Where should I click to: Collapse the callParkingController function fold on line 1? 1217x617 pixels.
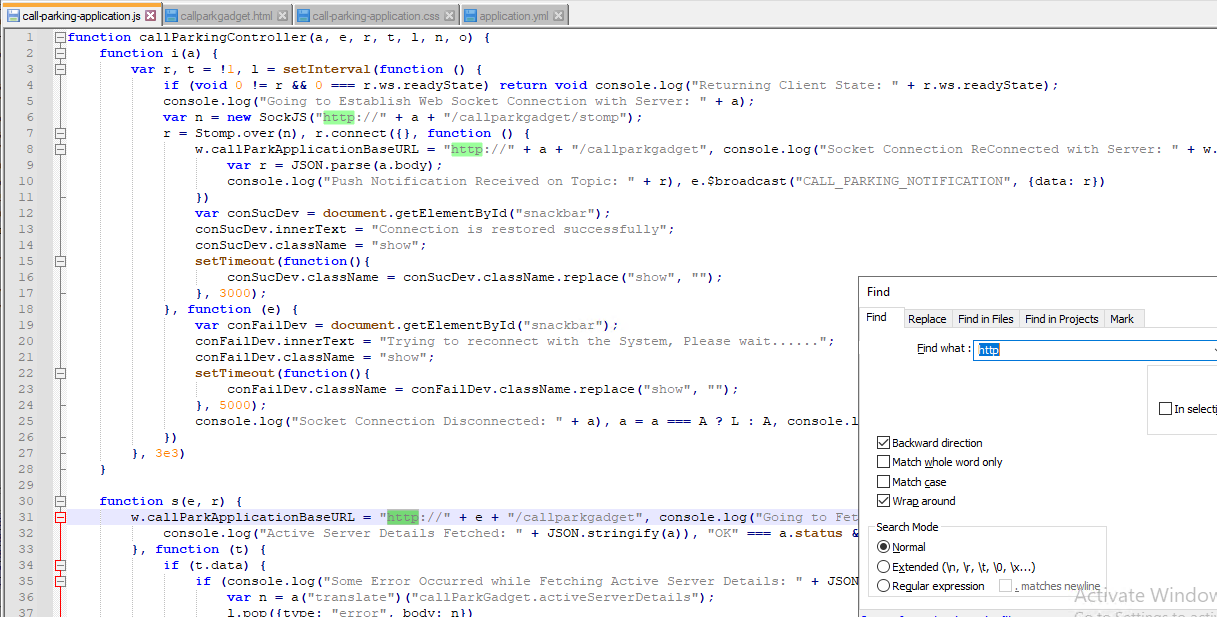coord(61,36)
